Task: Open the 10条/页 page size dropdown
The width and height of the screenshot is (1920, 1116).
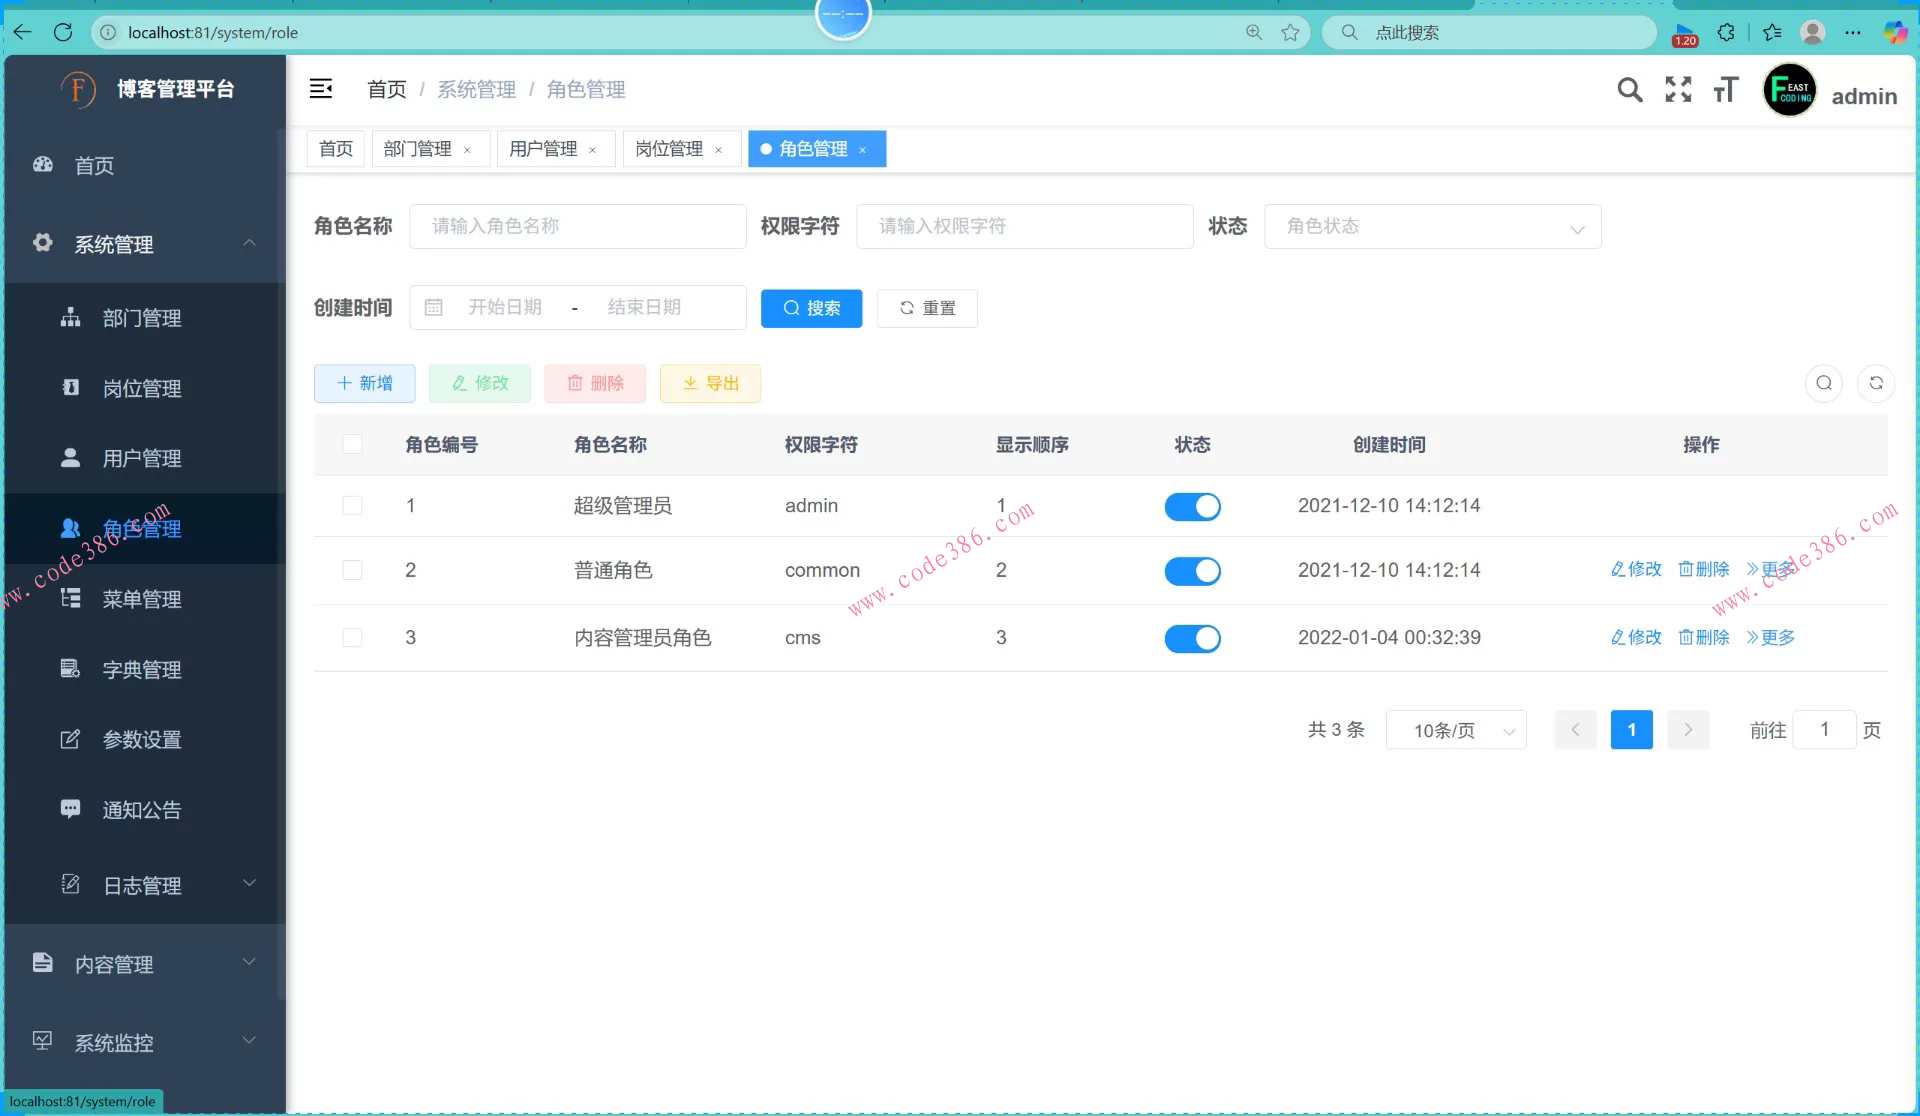Action: click(x=1456, y=730)
